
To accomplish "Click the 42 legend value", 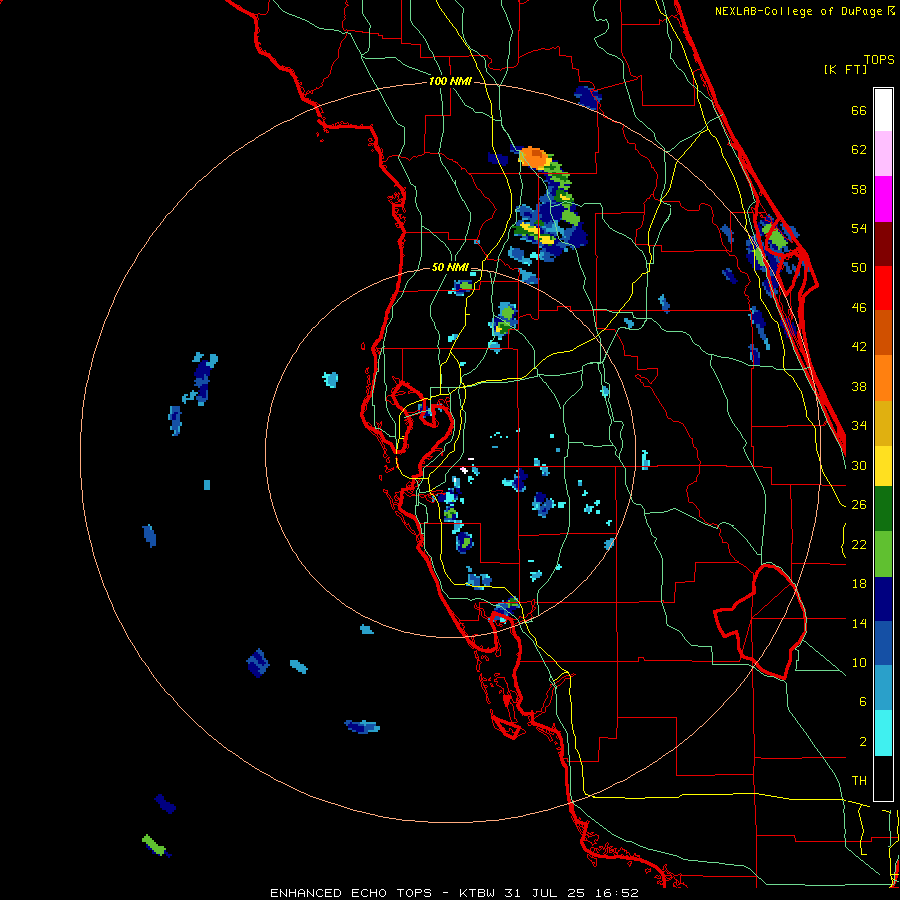I will (859, 347).
